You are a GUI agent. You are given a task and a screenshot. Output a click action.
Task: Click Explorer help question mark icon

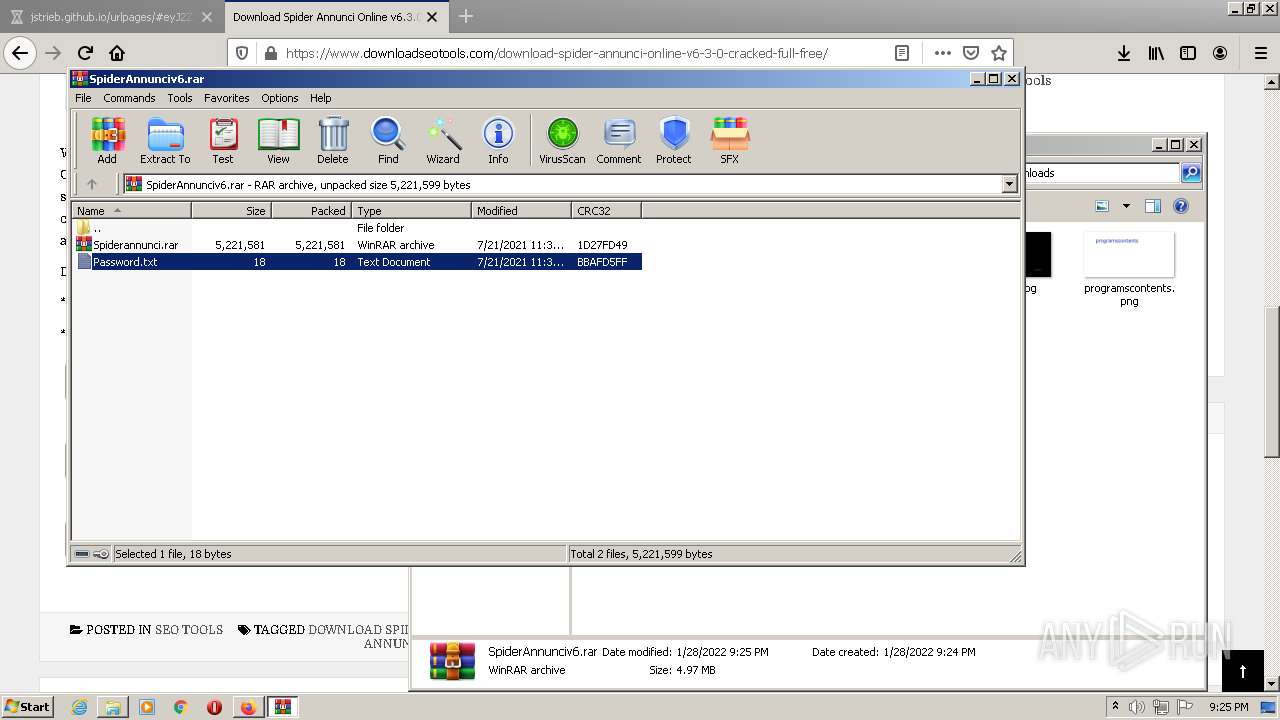(x=1180, y=206)
